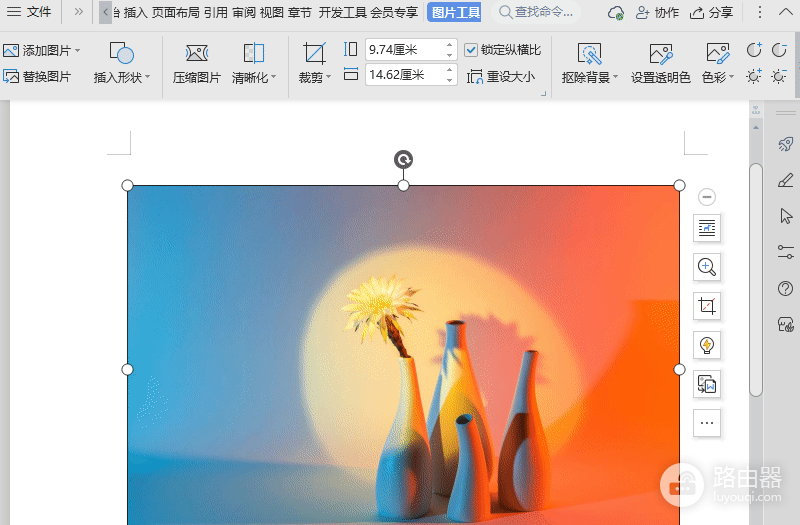Click 替换图片 button

(x=37, y=77)
